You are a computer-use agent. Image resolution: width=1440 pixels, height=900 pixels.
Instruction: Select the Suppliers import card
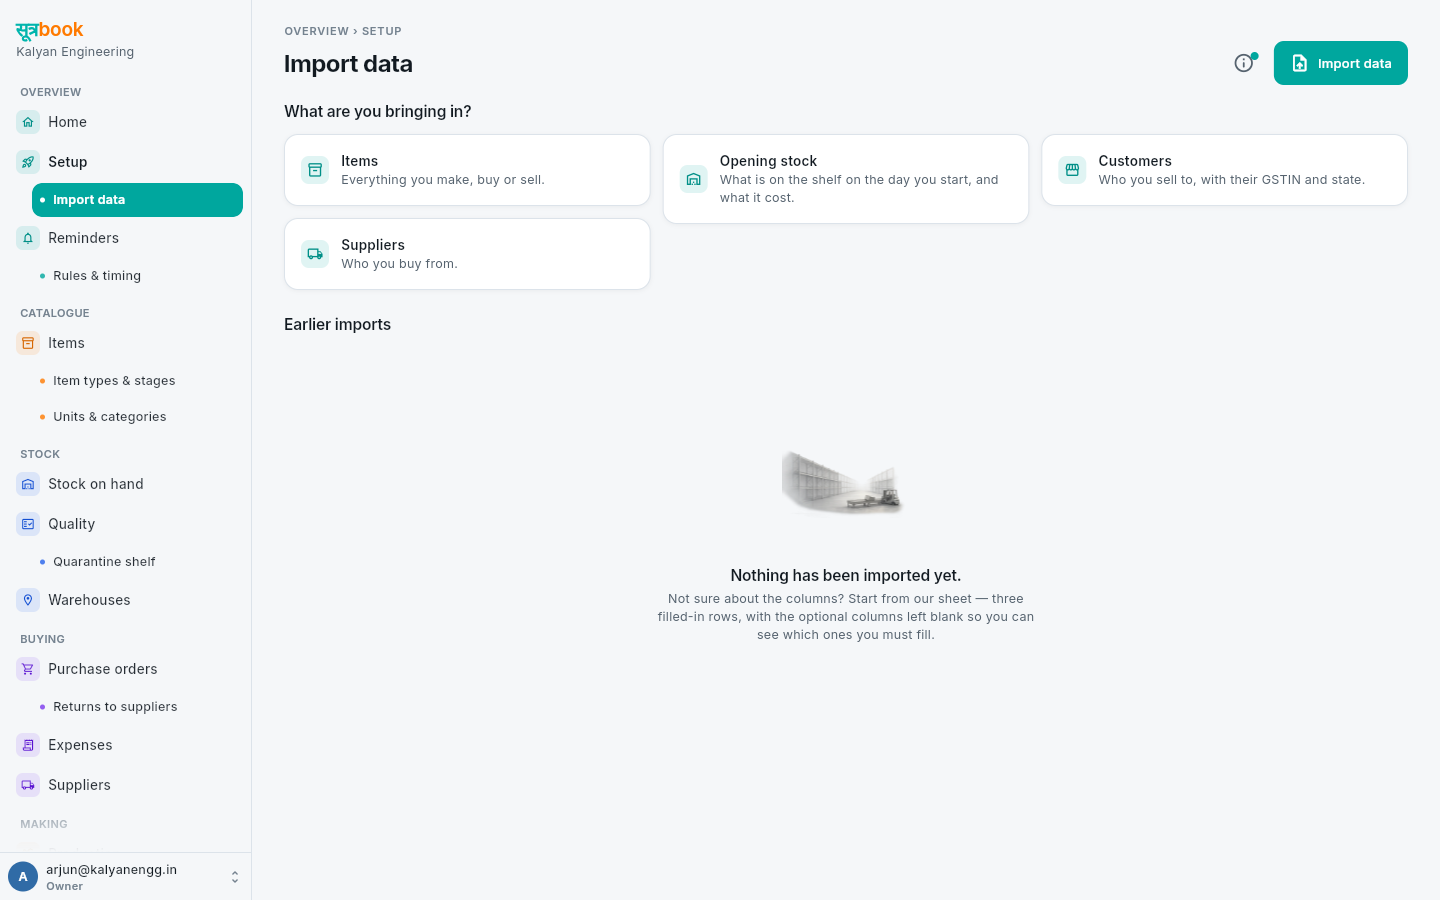coord(467,254)
